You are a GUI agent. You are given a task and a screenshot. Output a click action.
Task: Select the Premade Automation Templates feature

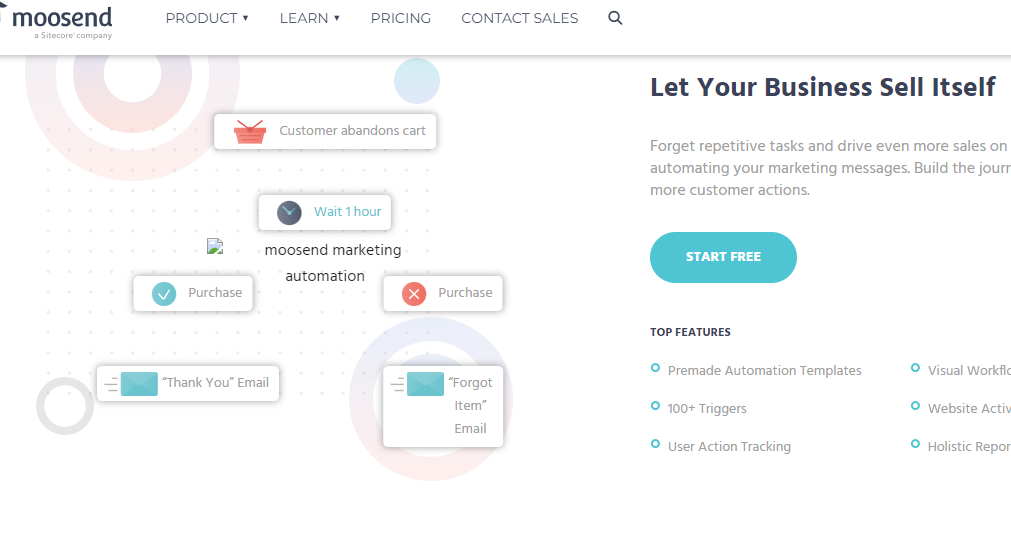(x=764, y=371)
